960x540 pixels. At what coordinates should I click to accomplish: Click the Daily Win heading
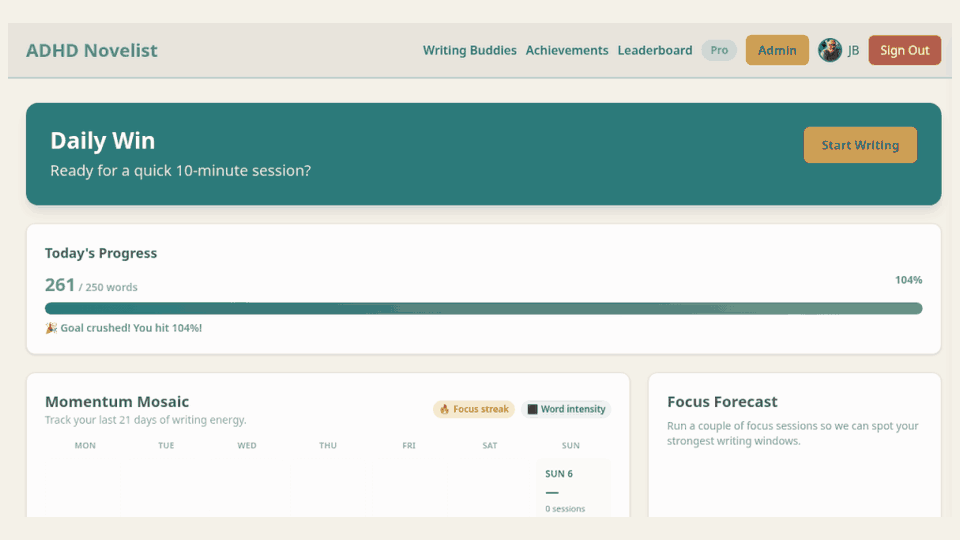(x=102, y=140)
